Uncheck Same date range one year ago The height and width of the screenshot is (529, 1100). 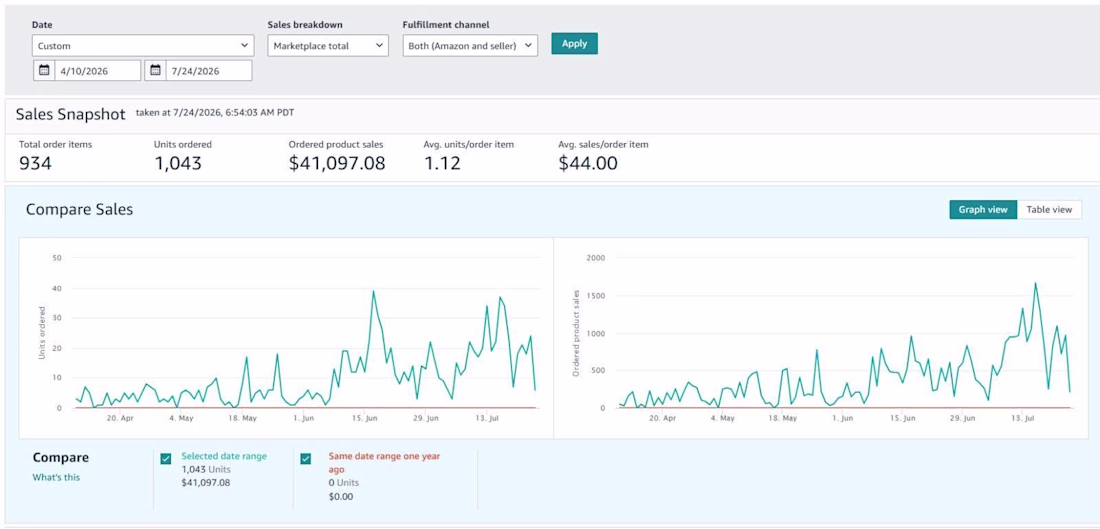point(306,459)
